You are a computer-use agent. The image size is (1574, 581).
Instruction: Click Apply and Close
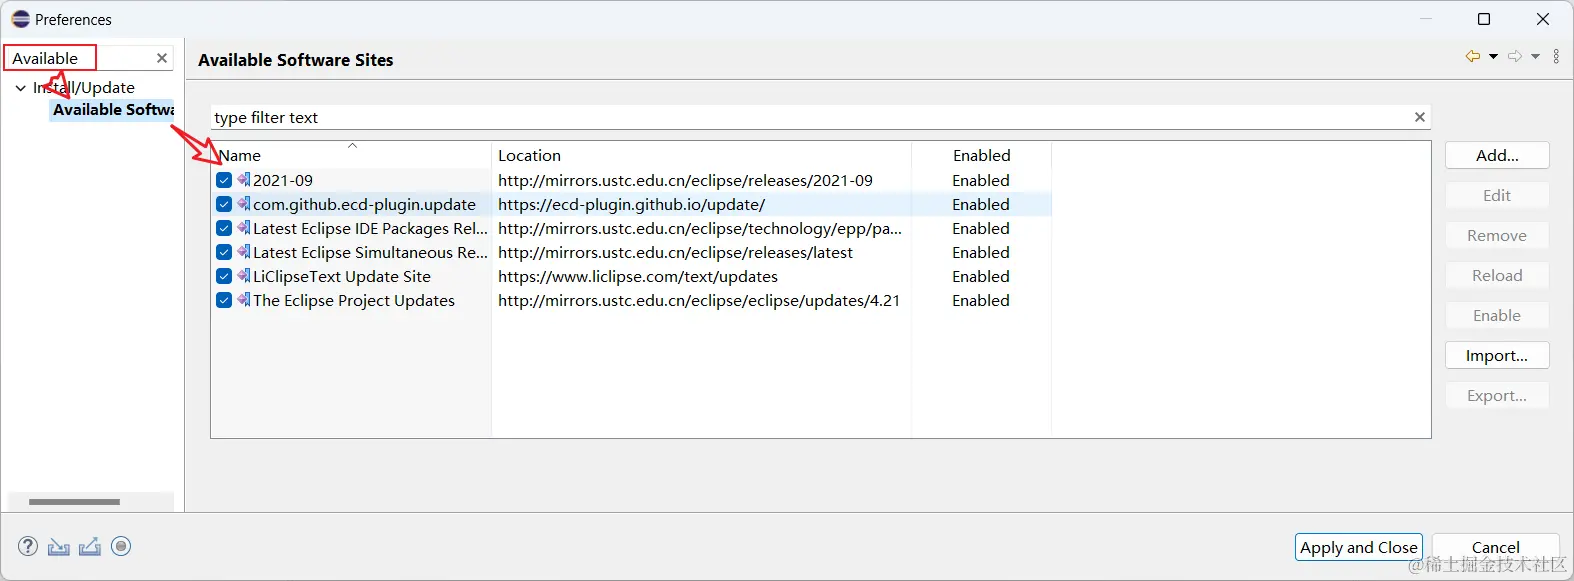click(x=1358, y=547)
